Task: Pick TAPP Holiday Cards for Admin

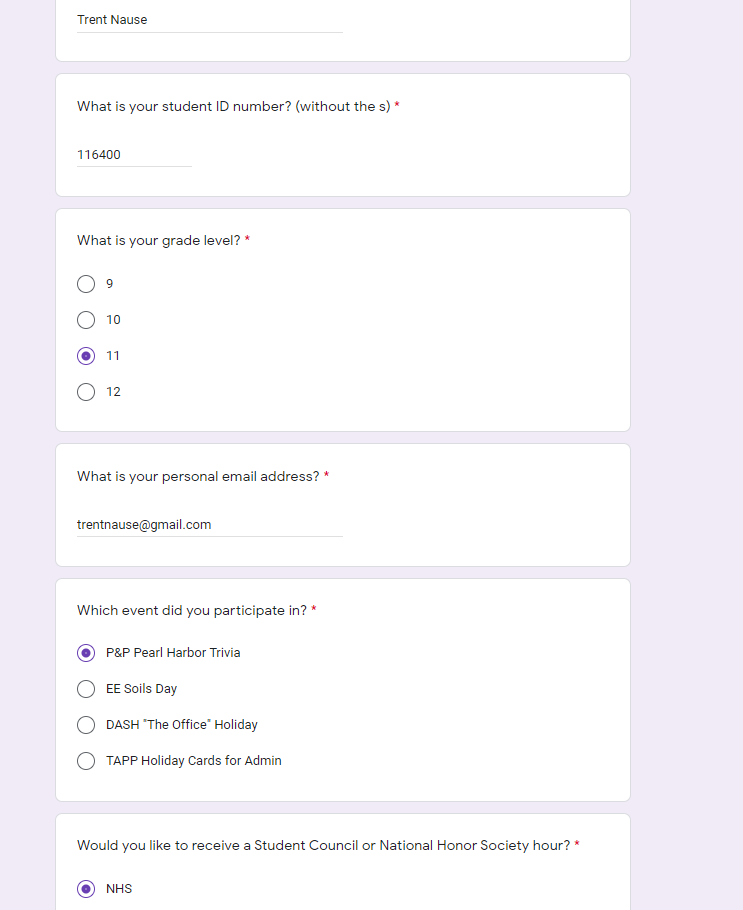Action: (86, 761)
